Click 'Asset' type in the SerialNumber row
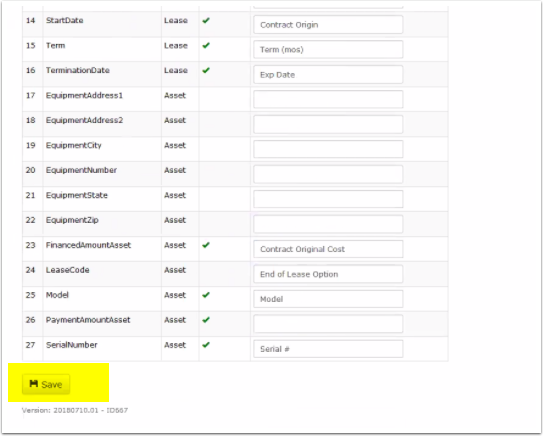This screenshot has width=543, height=436. click(175, 345)
